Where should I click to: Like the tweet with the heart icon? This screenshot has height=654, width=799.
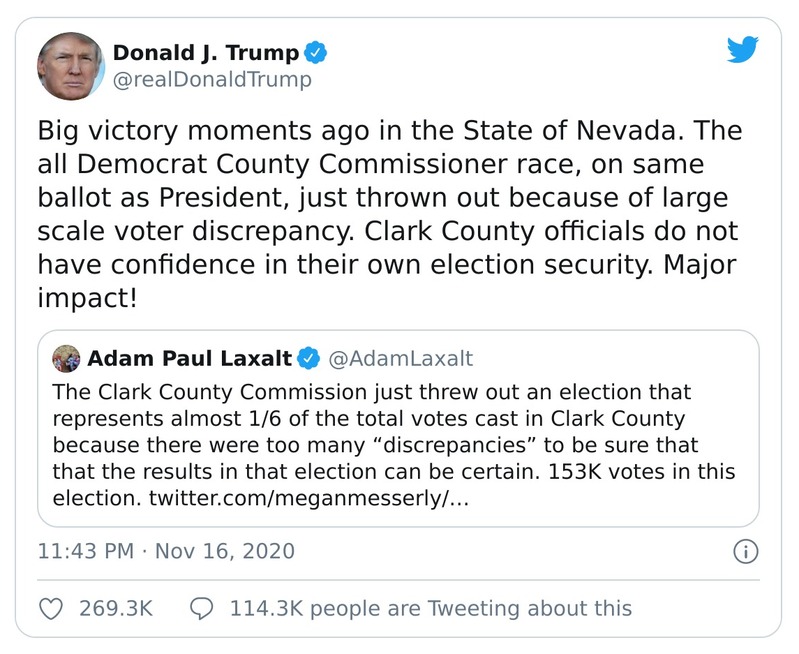click(52, 607)
